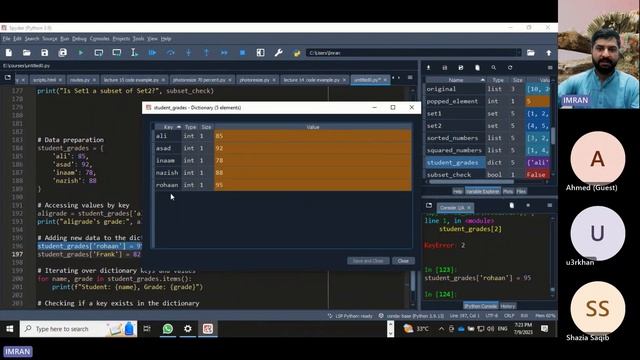Click Remove all variables icon in Variable Explorer

pyautogui.click(x=477, y=68)
